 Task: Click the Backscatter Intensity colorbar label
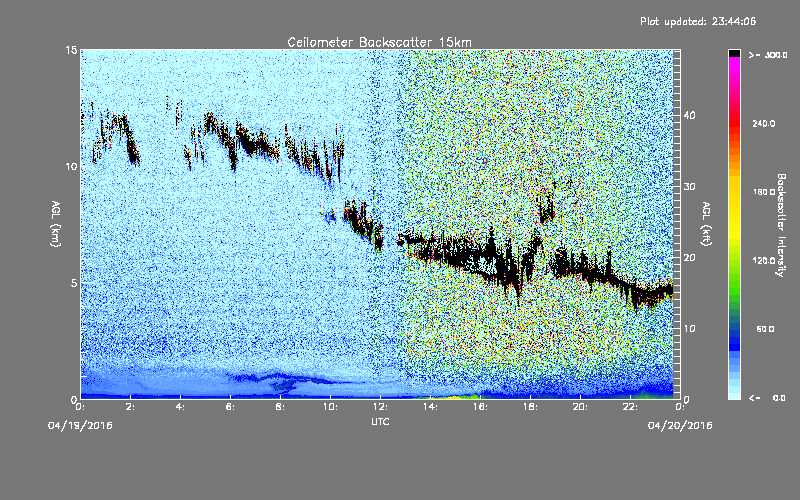tap(781, 225)
